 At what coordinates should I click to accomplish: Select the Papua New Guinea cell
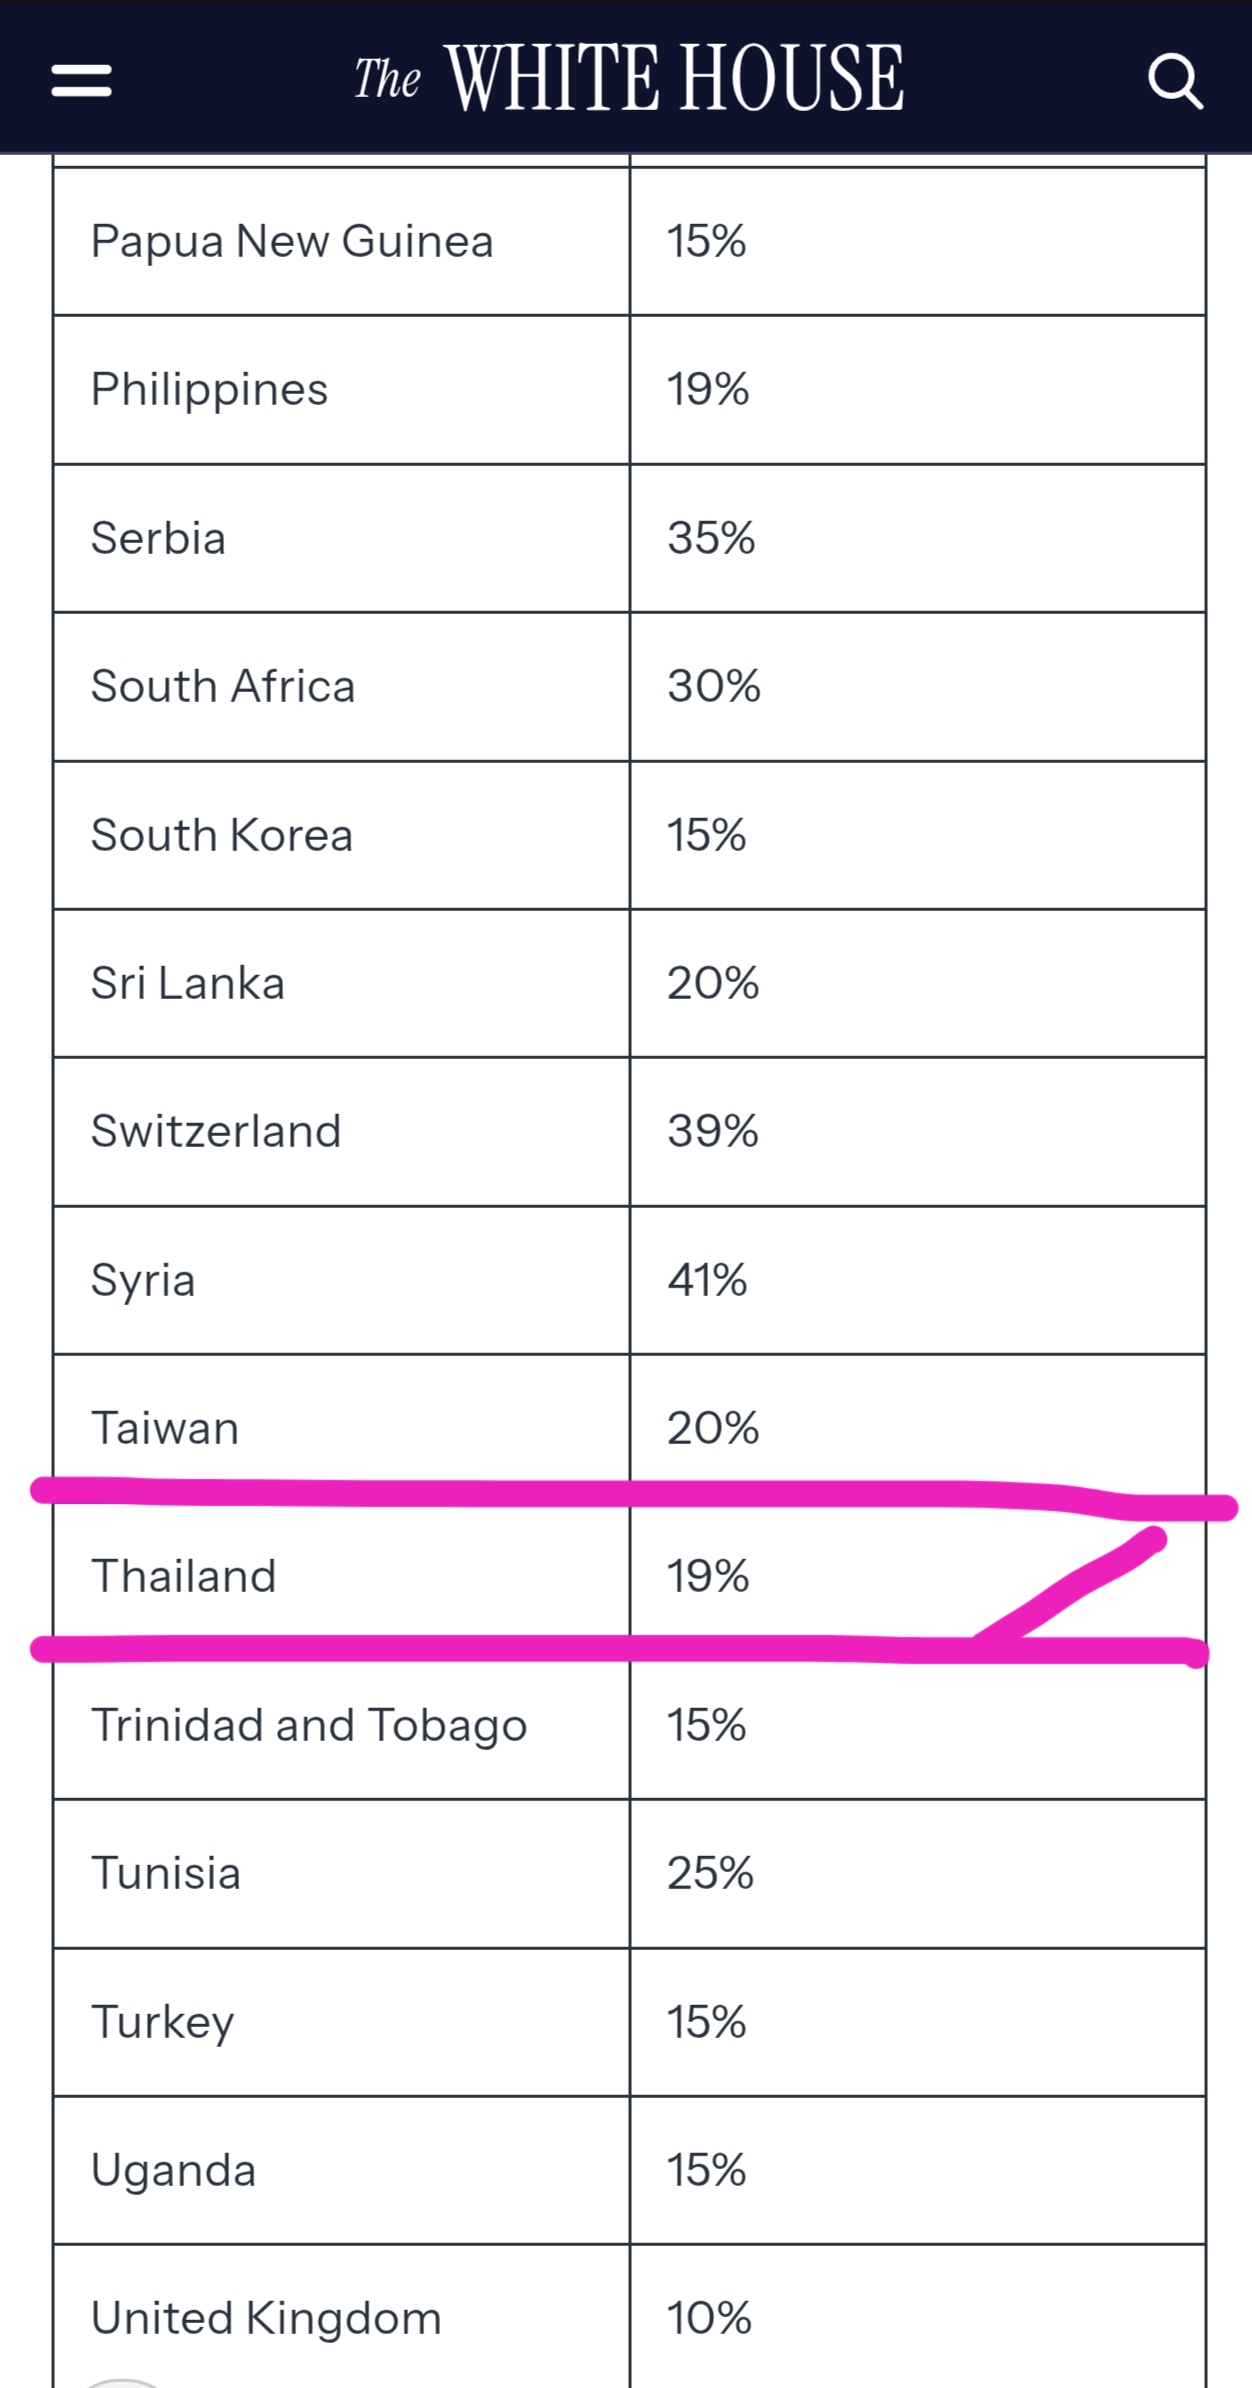click(292, 242)
